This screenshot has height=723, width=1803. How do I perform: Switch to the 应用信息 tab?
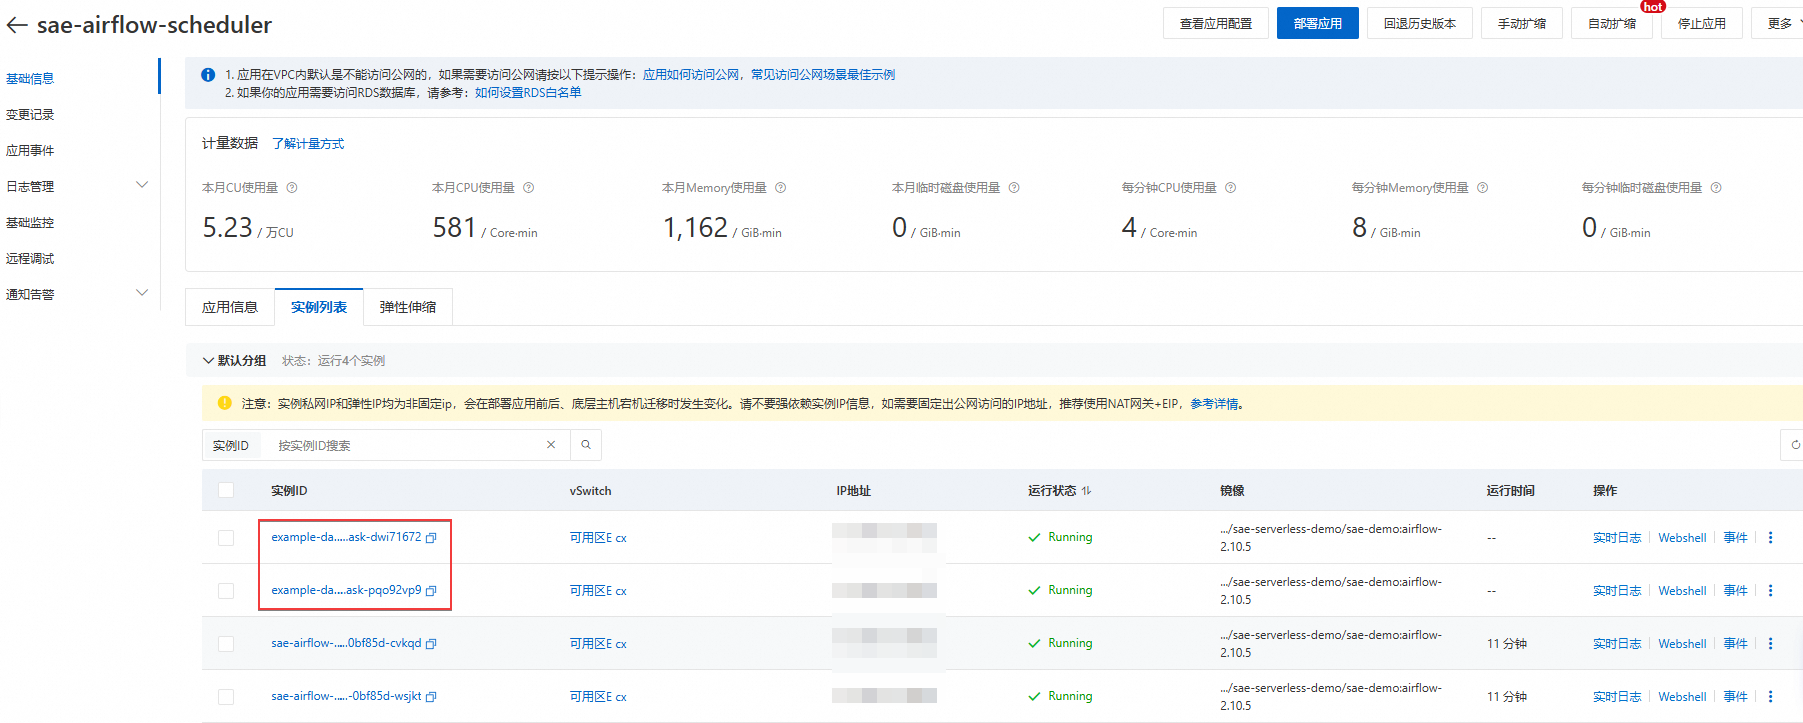coord(230,307)
